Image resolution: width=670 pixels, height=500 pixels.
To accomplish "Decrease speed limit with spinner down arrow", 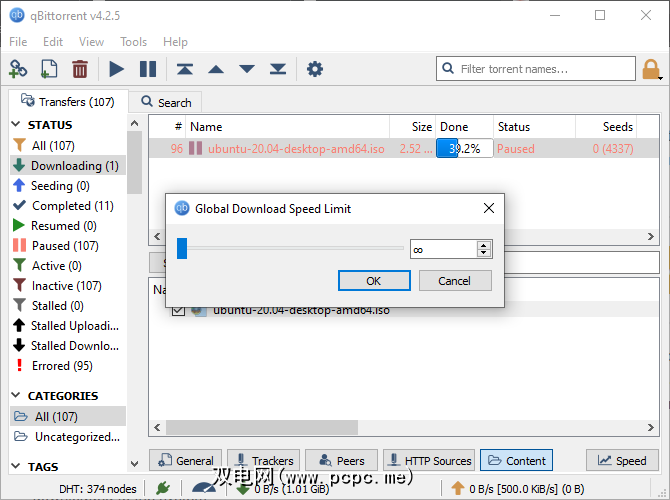I will [x=483, y=253].
